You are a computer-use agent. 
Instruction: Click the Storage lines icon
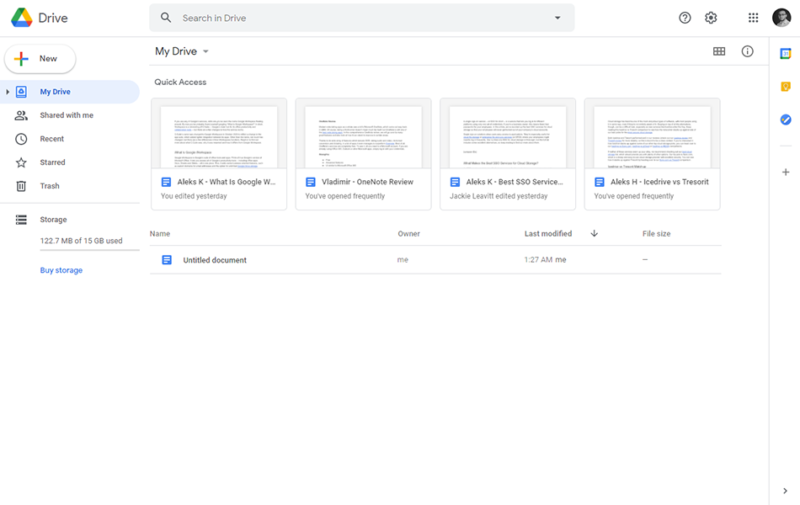click(21, 219)
